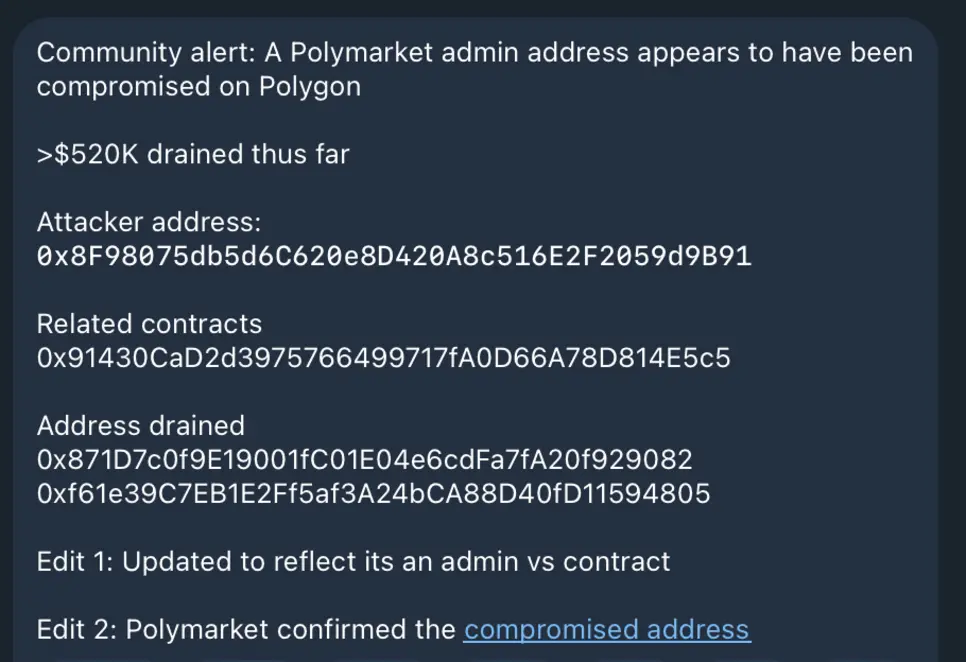Click the ">$520K drained thus far" line
The width and height of the screenshot is (966, 662).
coord(193,154)
